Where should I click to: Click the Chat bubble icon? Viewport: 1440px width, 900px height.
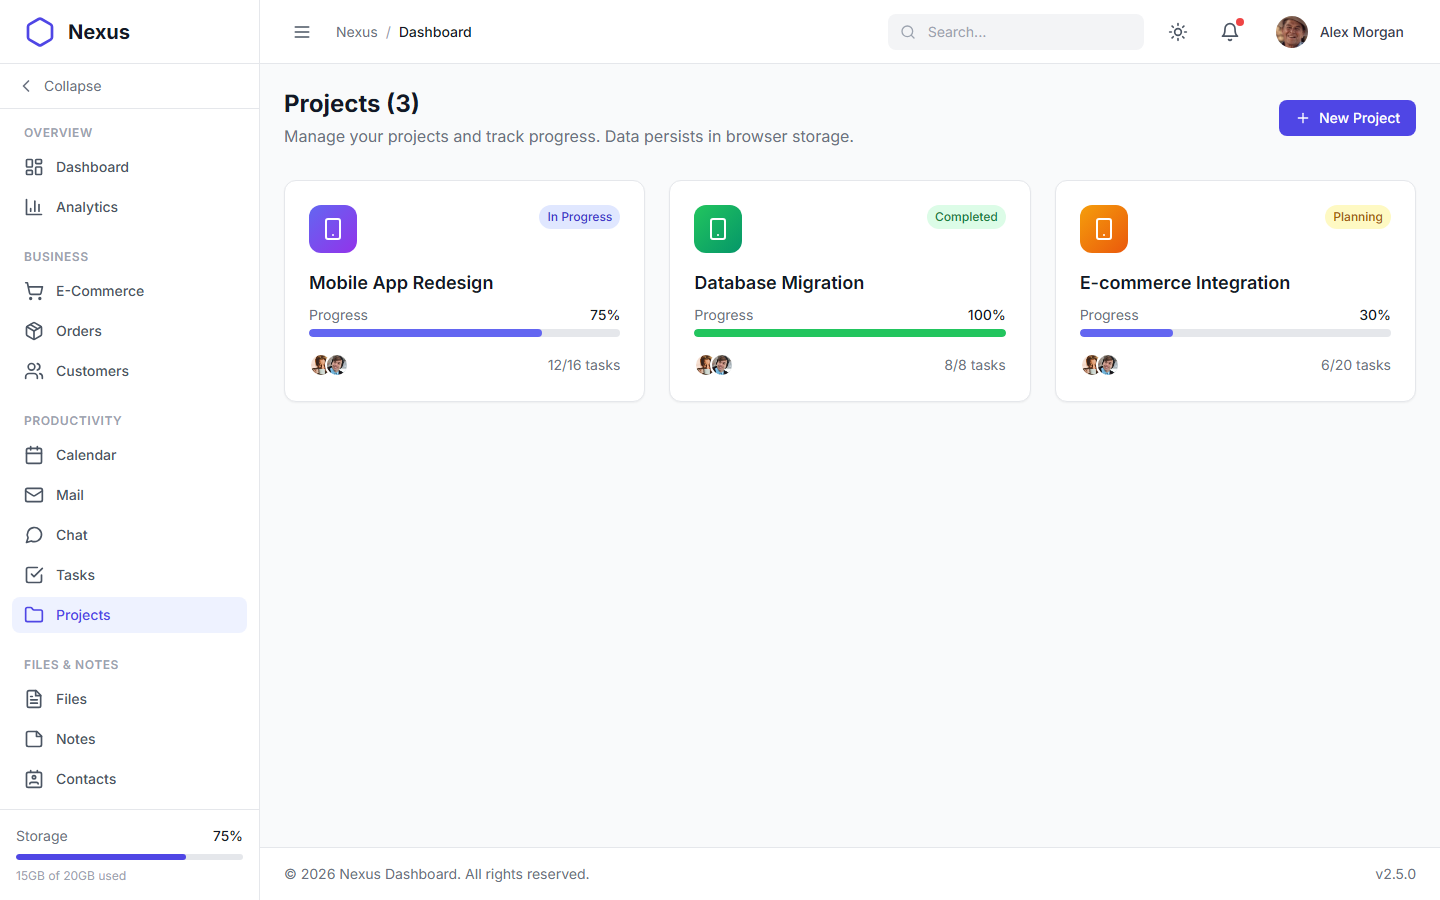pyautogui.click(x=34, y=535)
